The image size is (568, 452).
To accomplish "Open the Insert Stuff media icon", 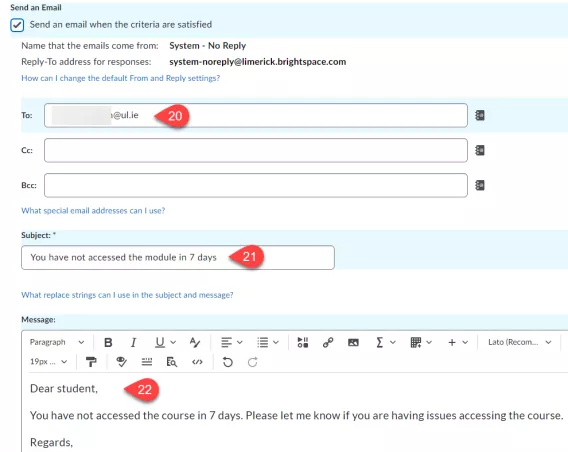I will [302, 342].
